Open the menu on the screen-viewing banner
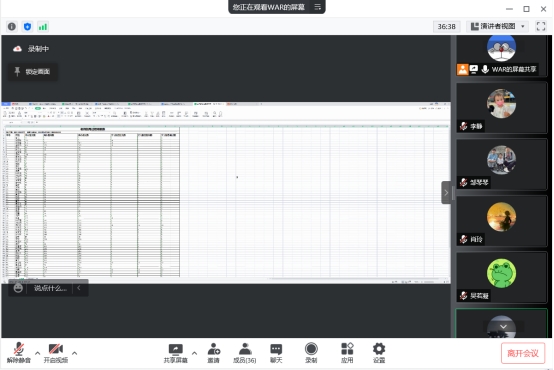The width and height of the screenshot is (554, 370). pos(318,7)
